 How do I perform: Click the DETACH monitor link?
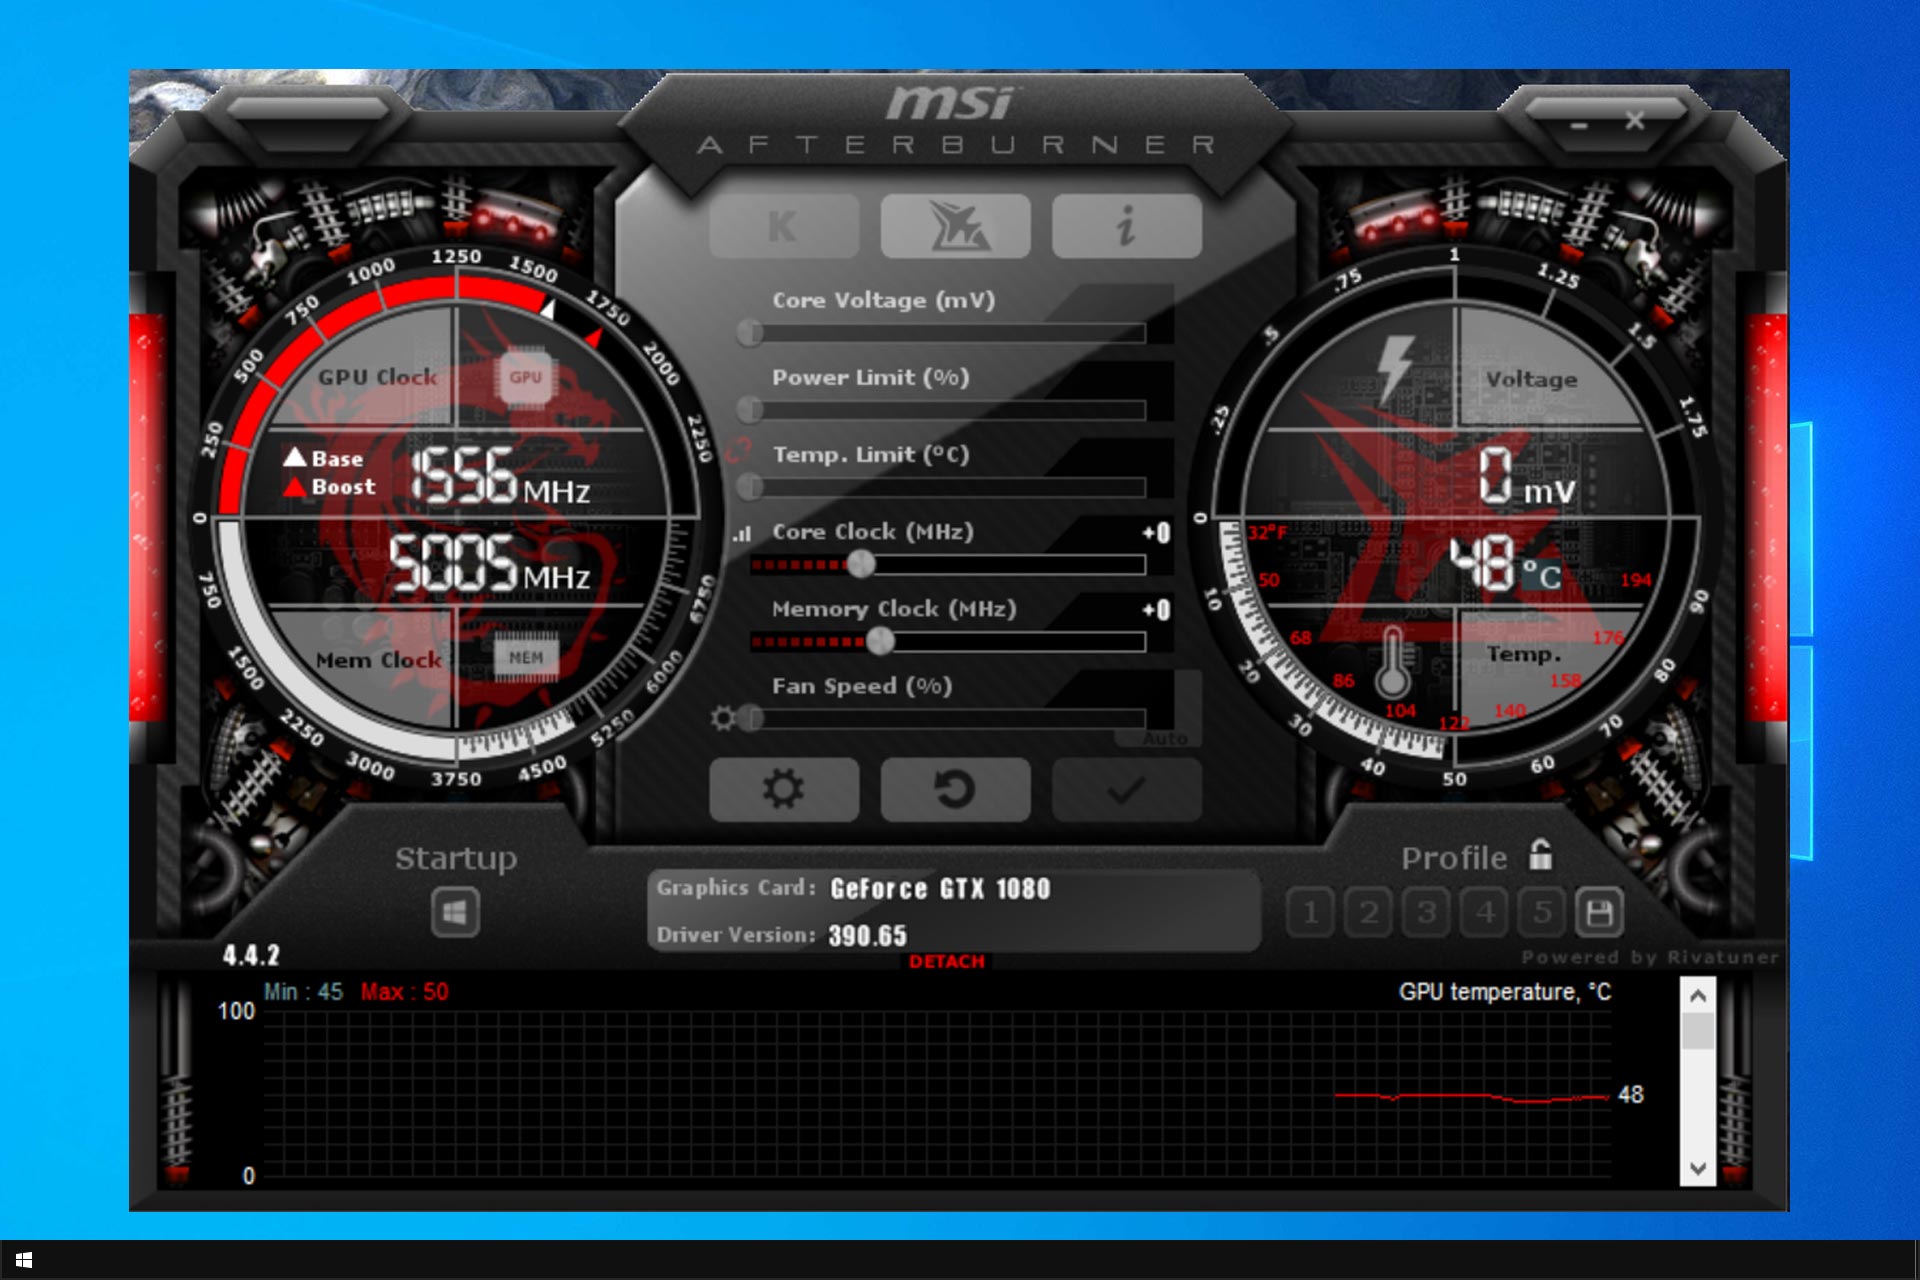[947, 962]
